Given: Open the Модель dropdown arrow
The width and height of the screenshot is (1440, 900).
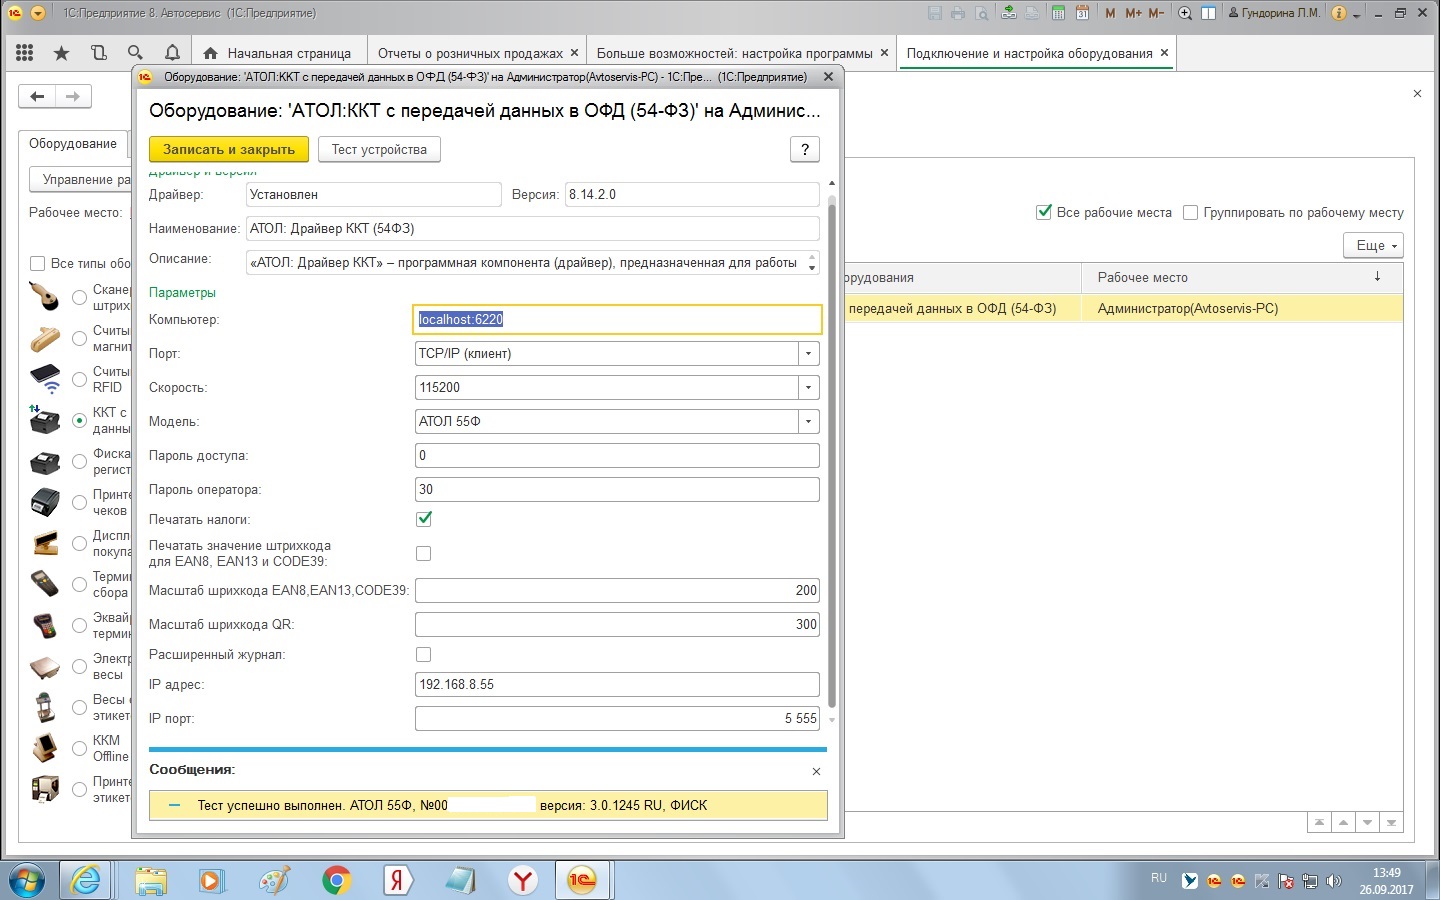Looking at the screenshot, I should [808, 421].
